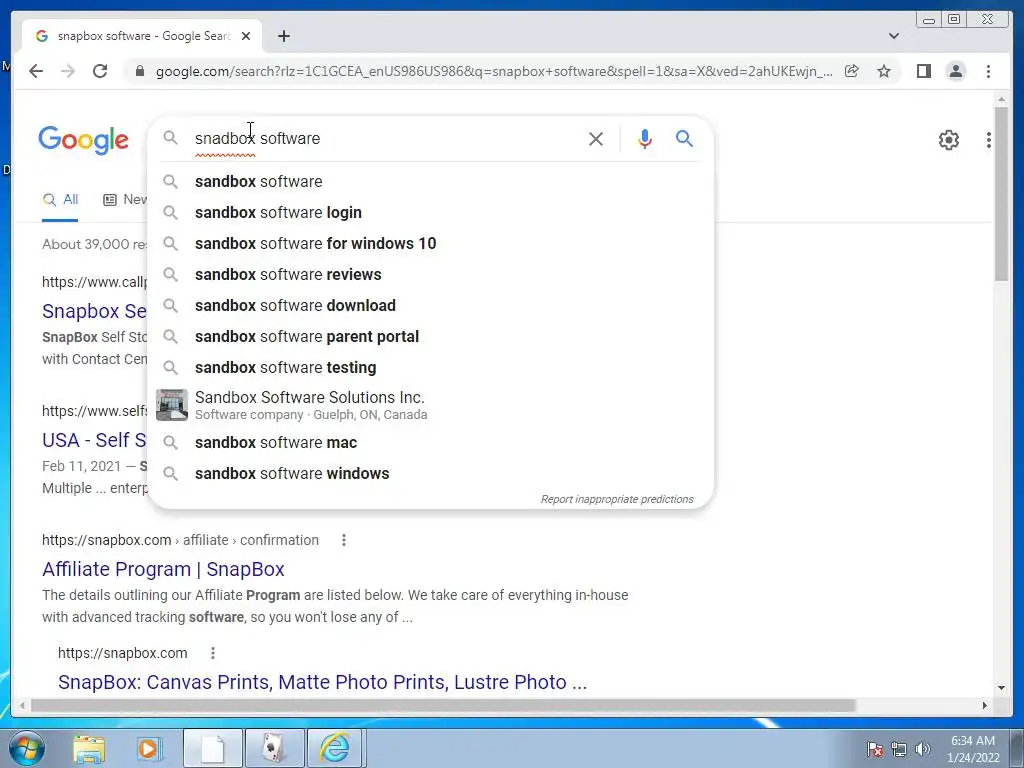
Task: Open Google apps dots menu
Action: 989,140
